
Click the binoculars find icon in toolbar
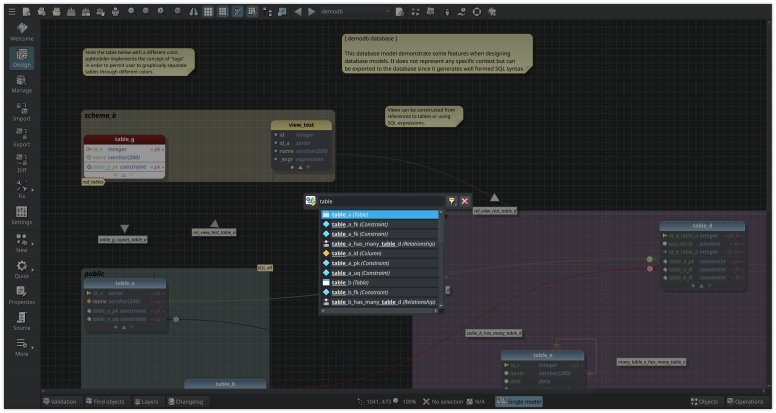tap(194, 11)
